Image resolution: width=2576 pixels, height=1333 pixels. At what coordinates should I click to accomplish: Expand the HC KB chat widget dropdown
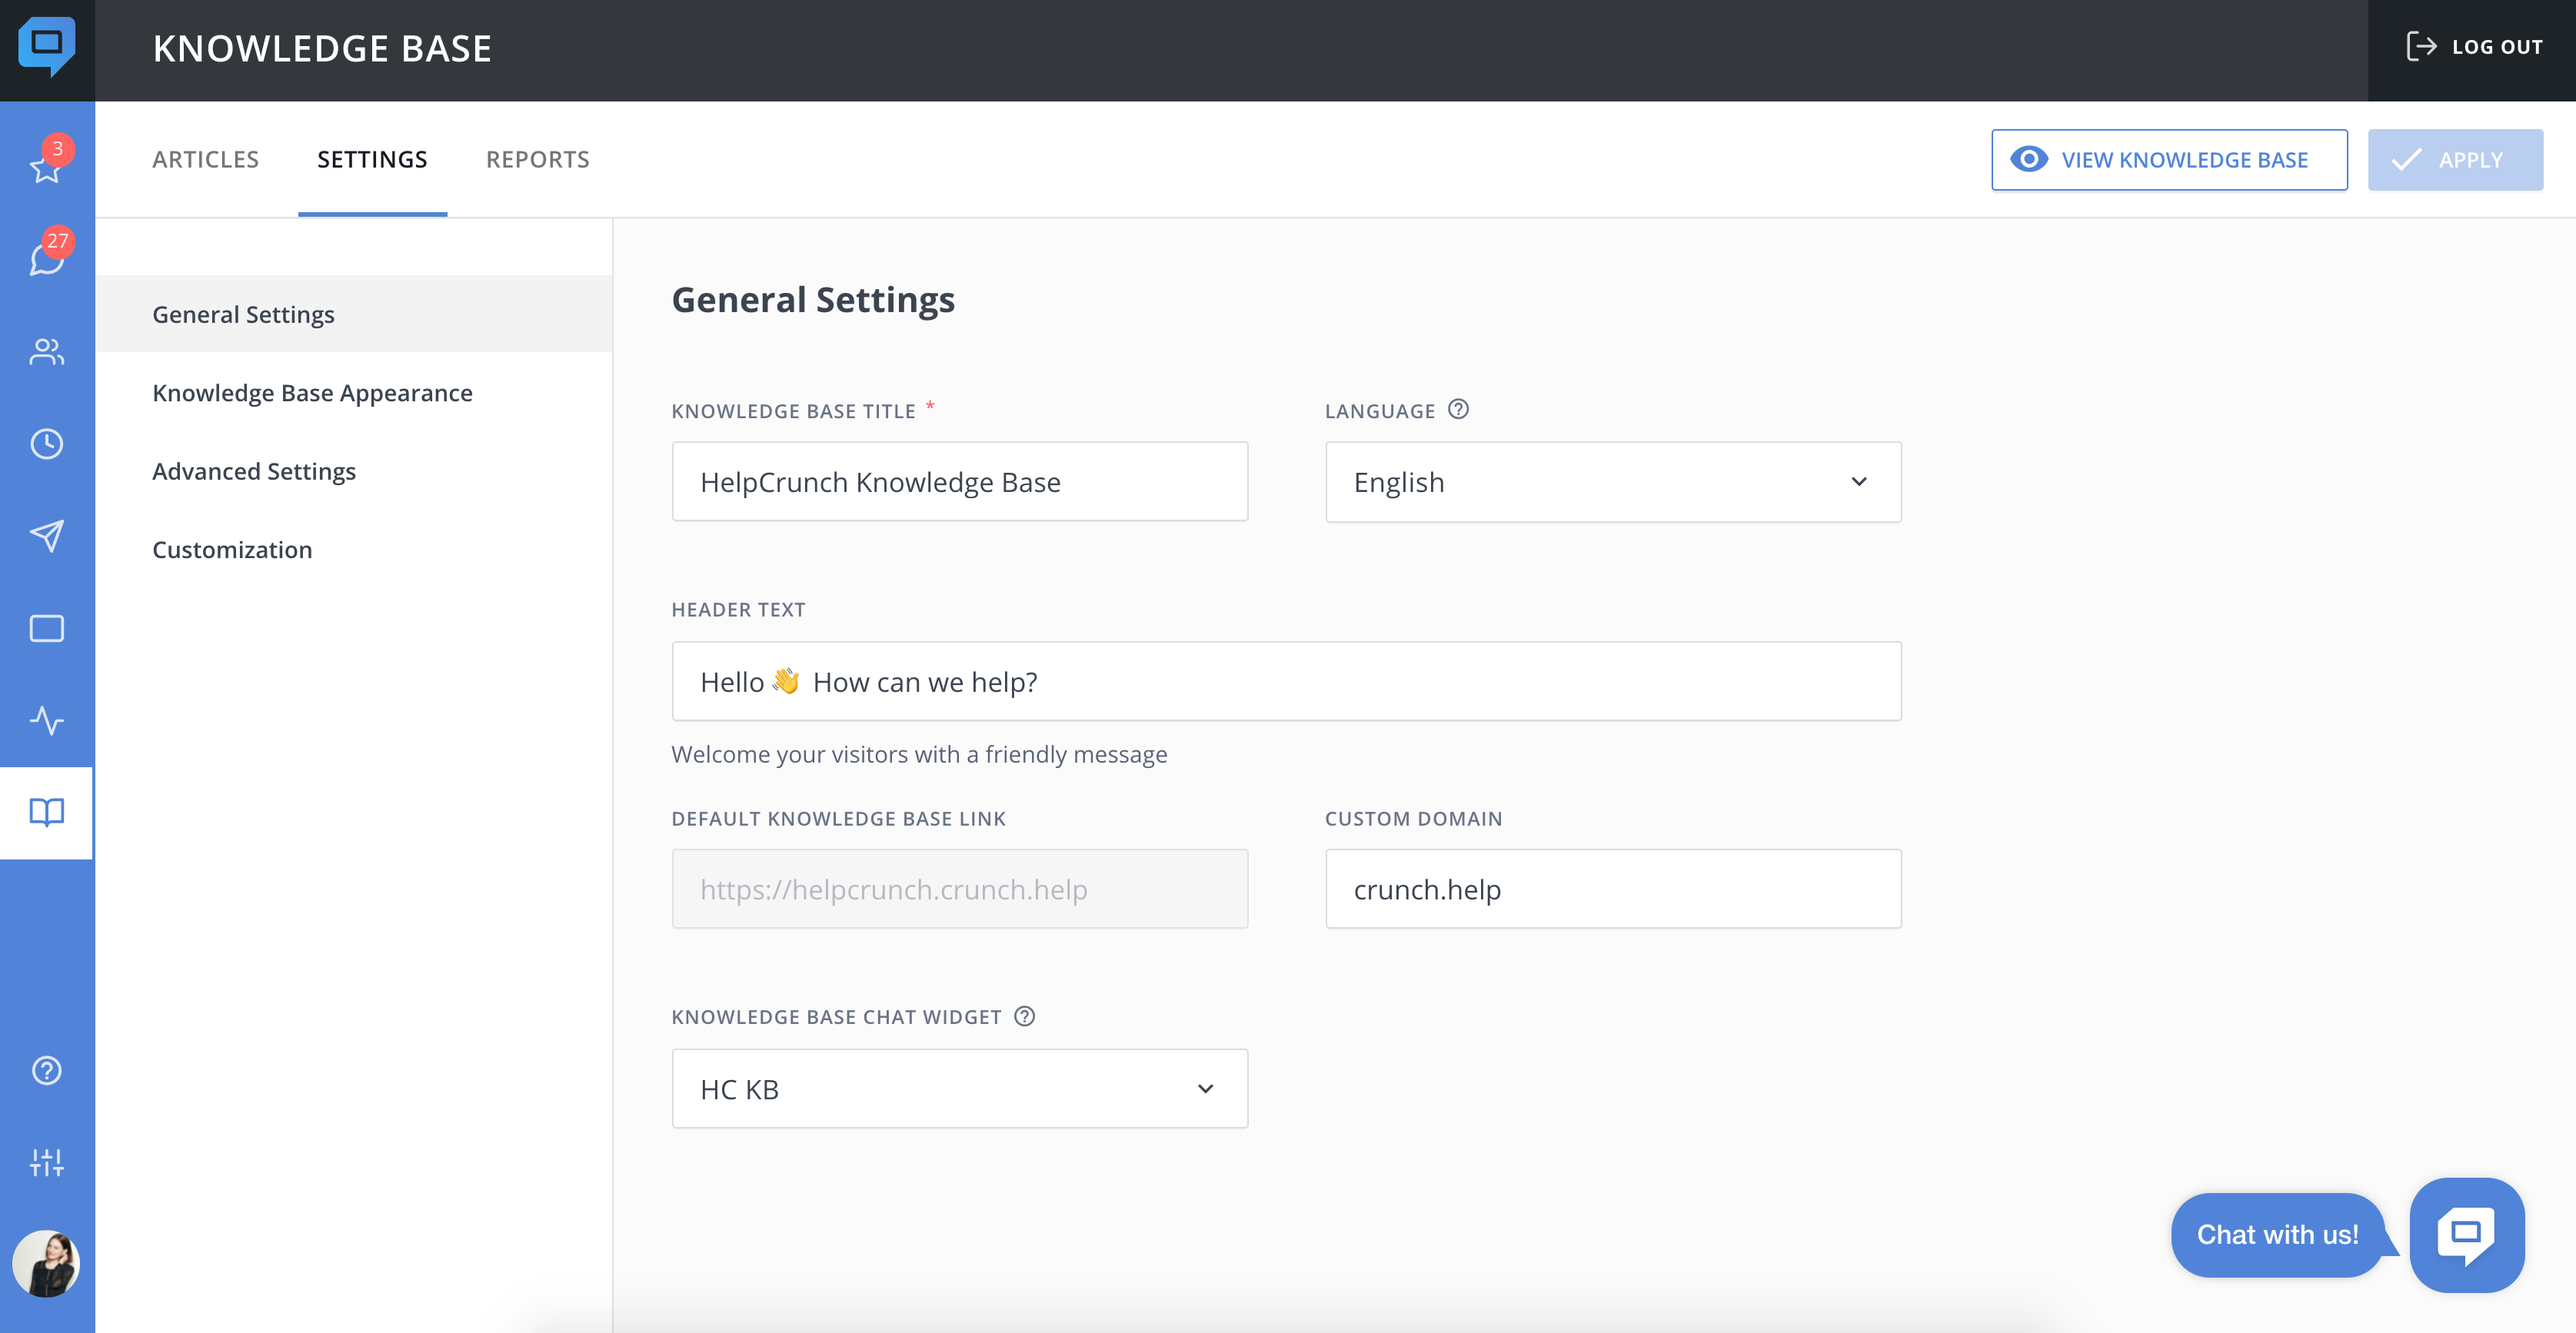960,1089
